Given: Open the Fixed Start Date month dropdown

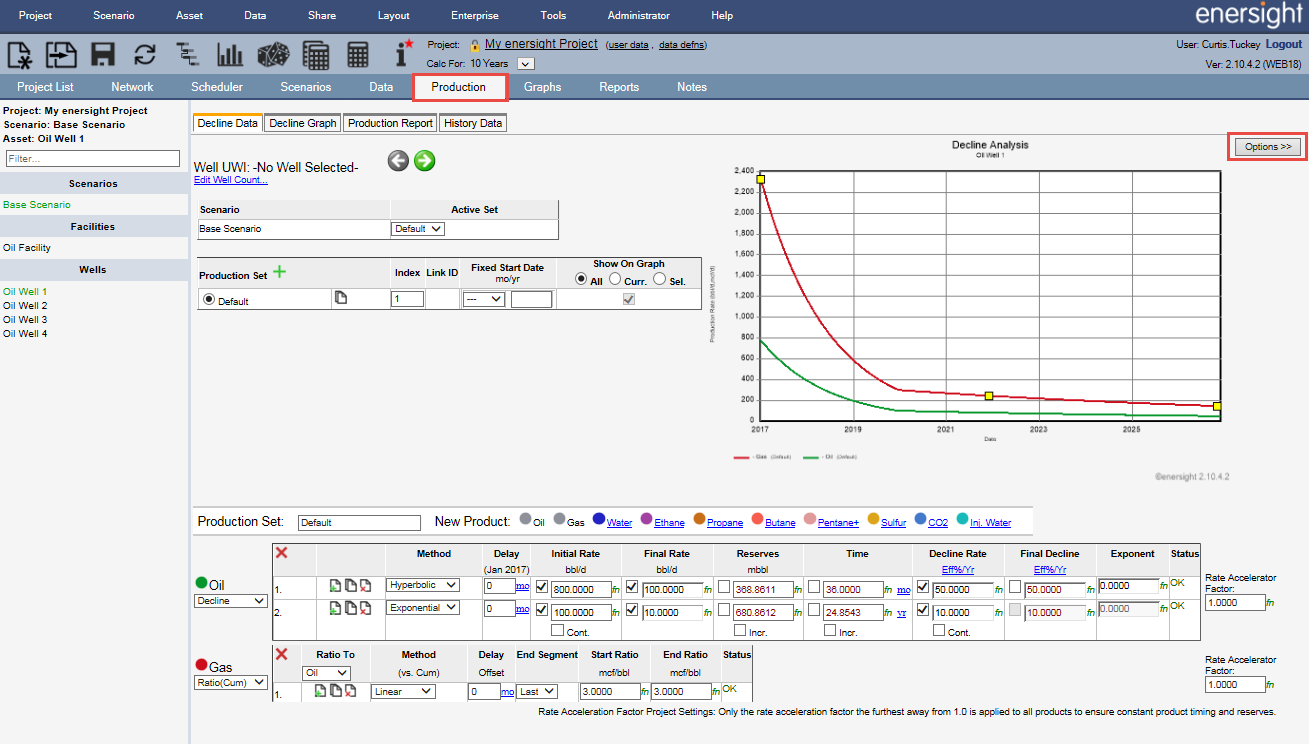Looking at the screenshot, I should point(484,299).
